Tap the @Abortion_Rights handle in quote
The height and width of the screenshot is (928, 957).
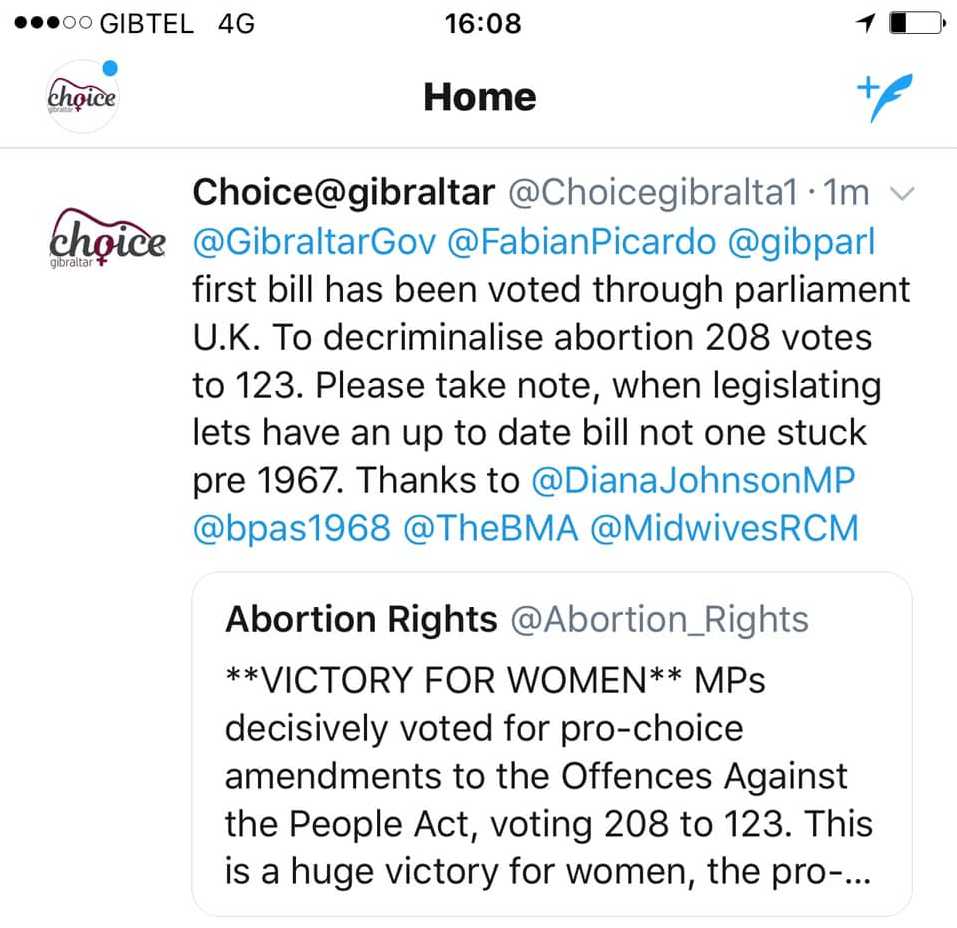tap(659, 620)
